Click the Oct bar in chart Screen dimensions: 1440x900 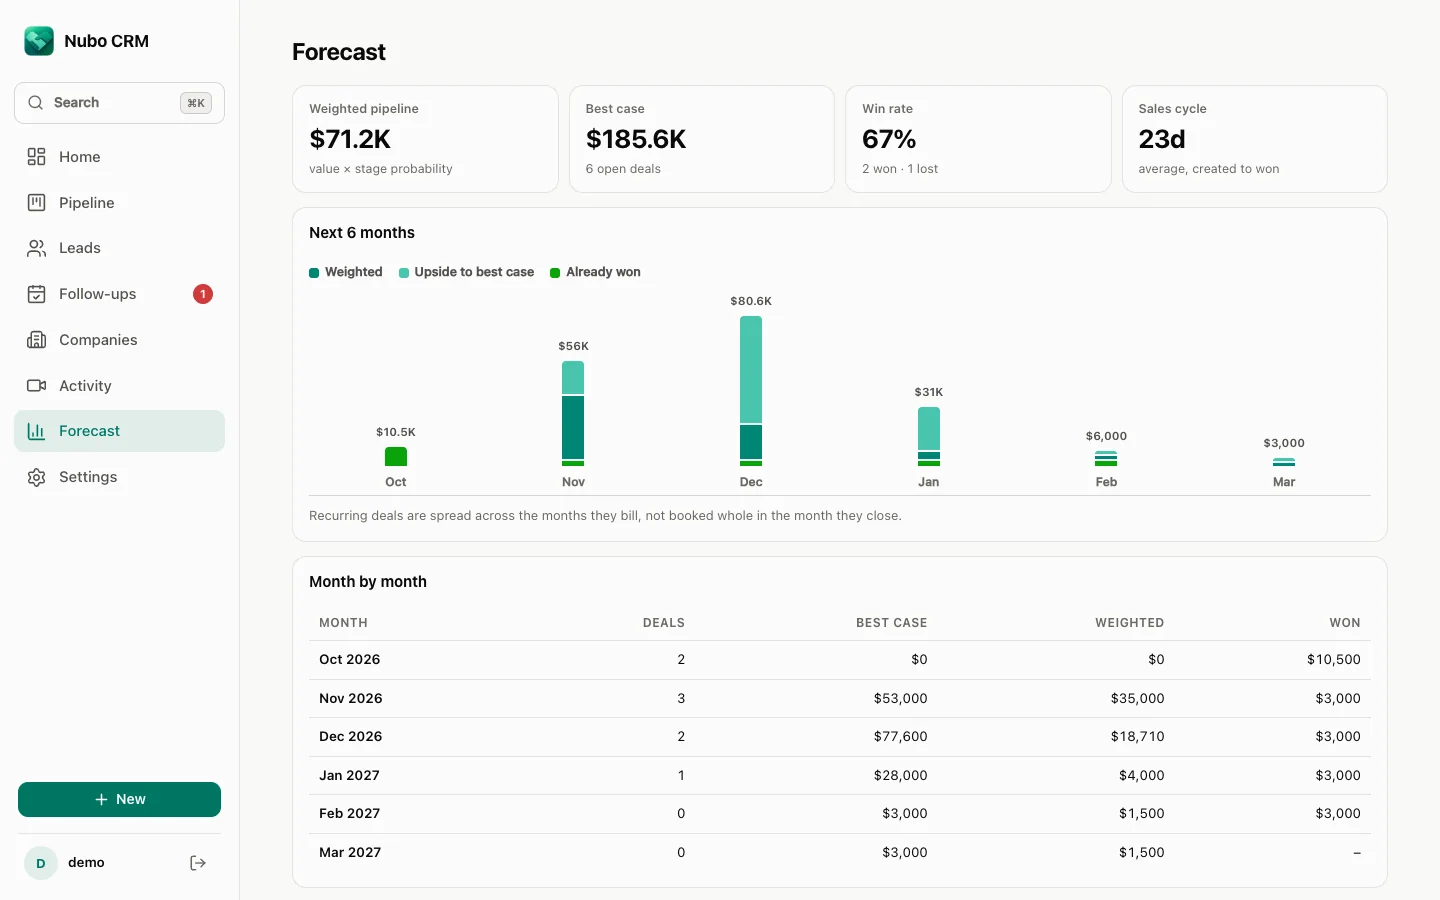click(x=396, y=456)
